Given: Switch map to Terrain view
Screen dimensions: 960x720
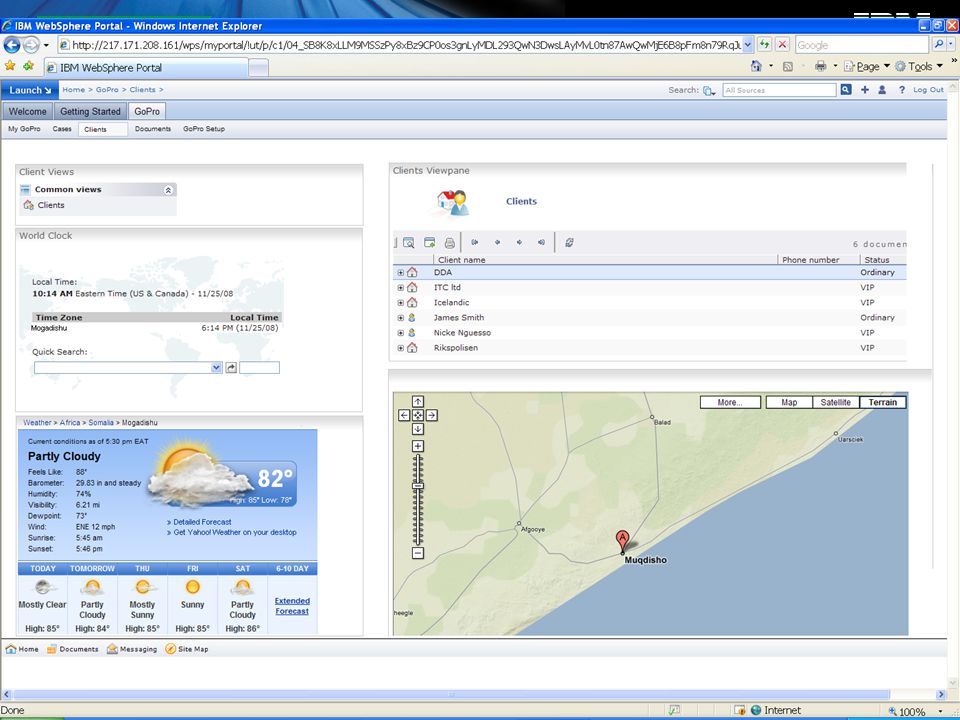Looking at the screenshot, I should (x=882, y=402).
